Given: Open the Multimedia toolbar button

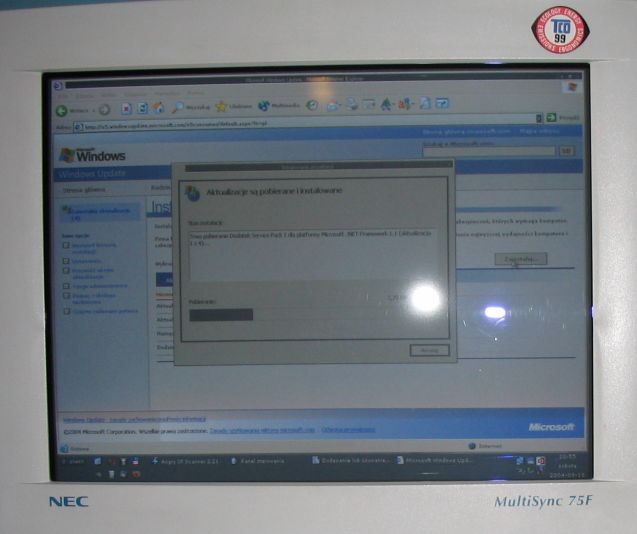Looking at the screenshot, I should click(x=279, y=106).
